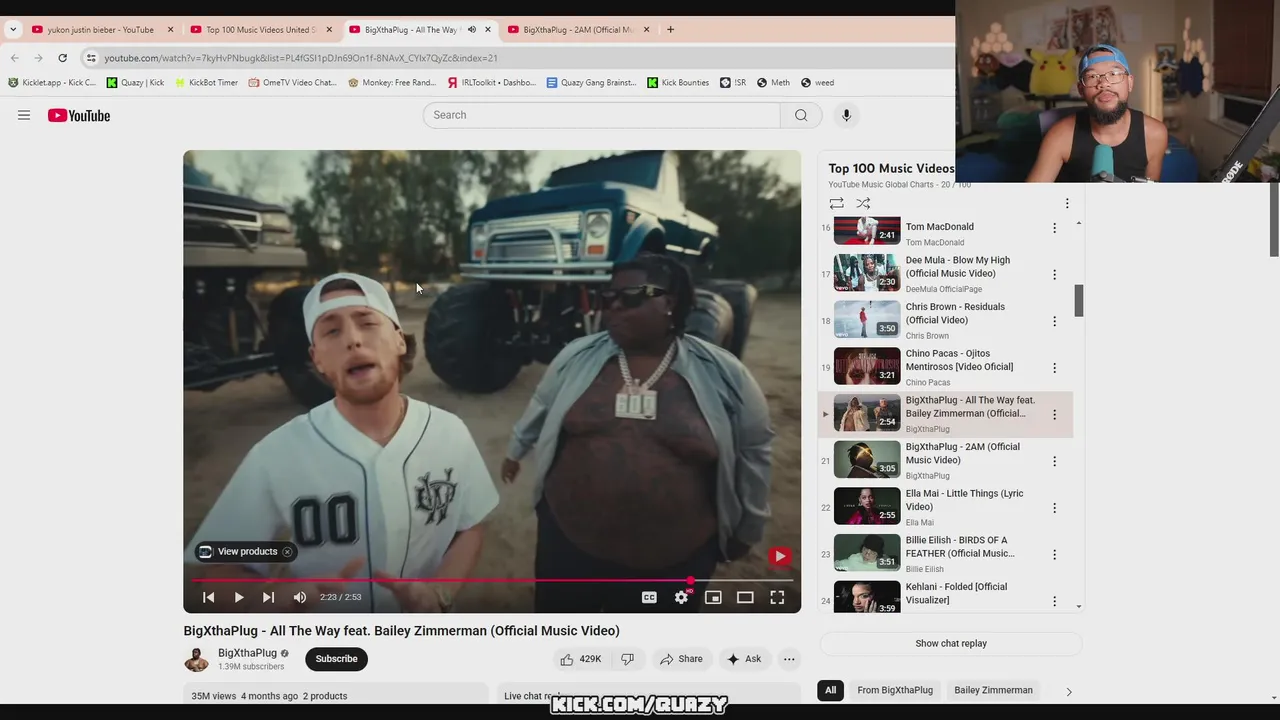Toggle playlist shuffle
Viewport: 1280px width, 720px height.
[863, 203]
